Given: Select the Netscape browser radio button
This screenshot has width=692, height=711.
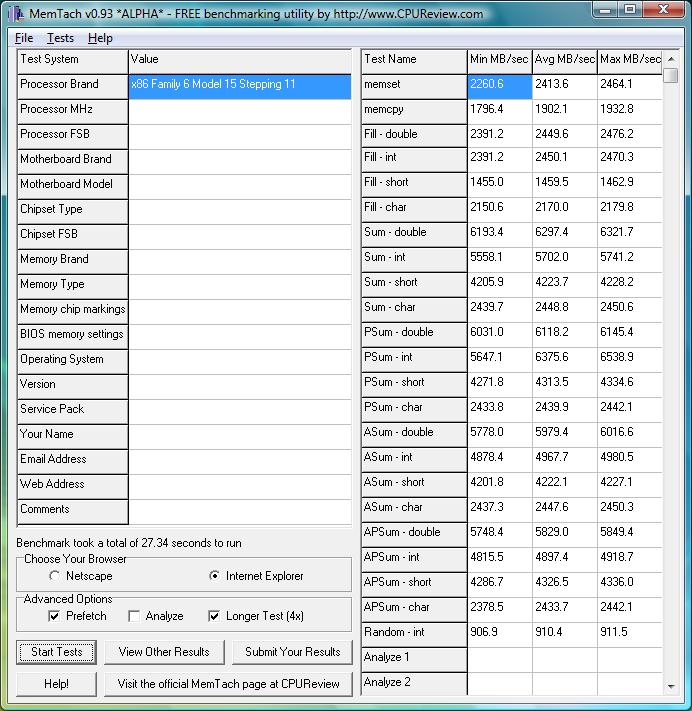Looking at the screenshot, I should (54, 576).
